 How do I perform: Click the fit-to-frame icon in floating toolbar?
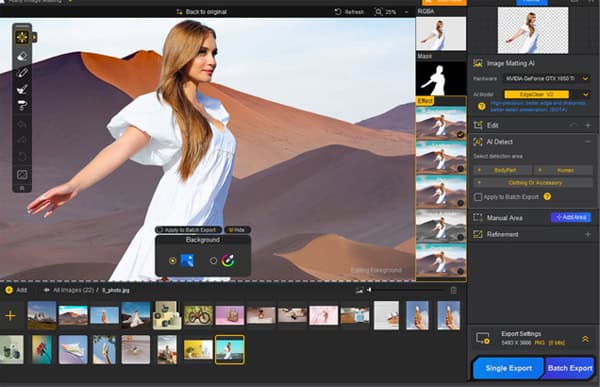coord(22,175)
